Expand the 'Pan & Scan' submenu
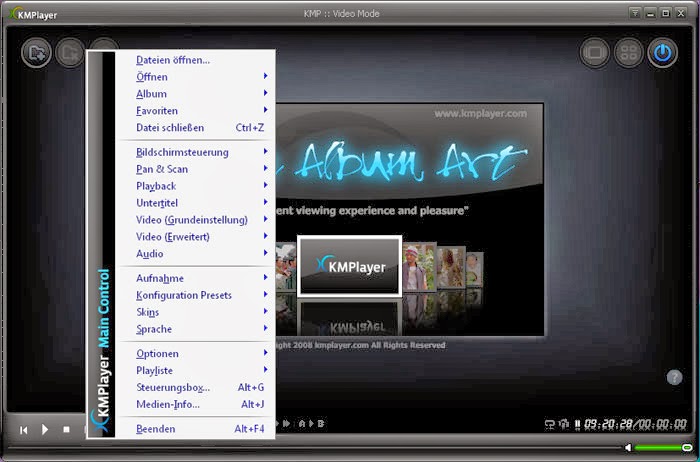The image size is (700, 462). coord(196,169)
